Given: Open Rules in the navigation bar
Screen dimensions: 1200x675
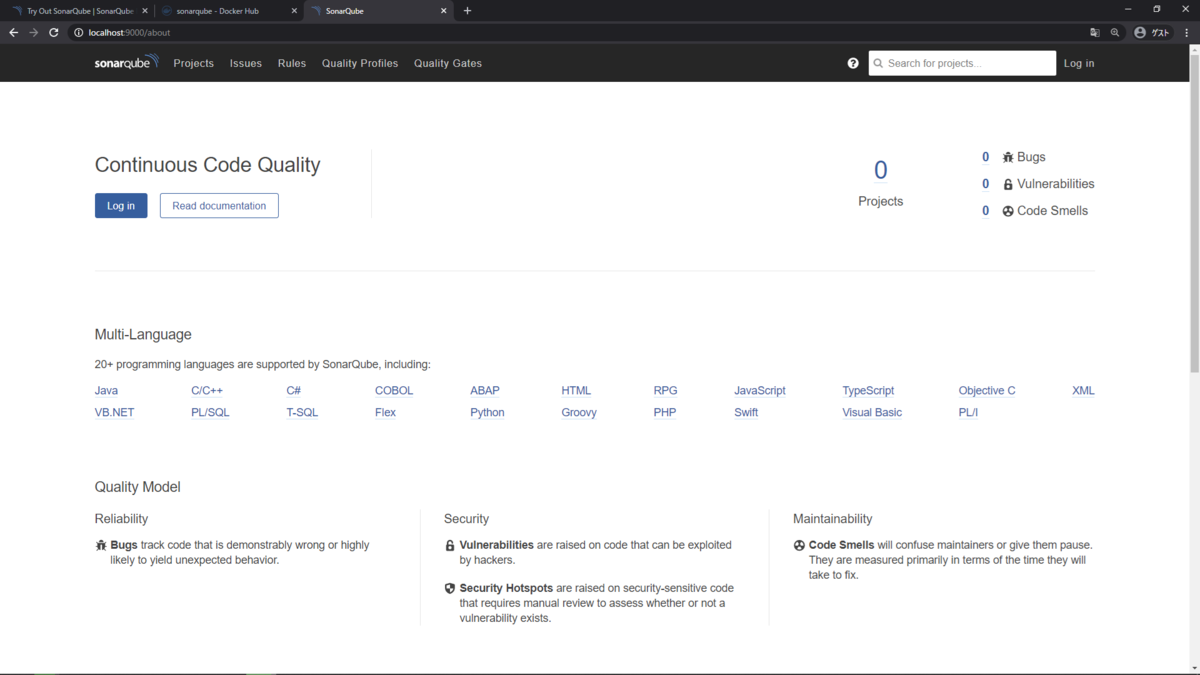Looking at the screenshot, I should [x=292, y=63].
